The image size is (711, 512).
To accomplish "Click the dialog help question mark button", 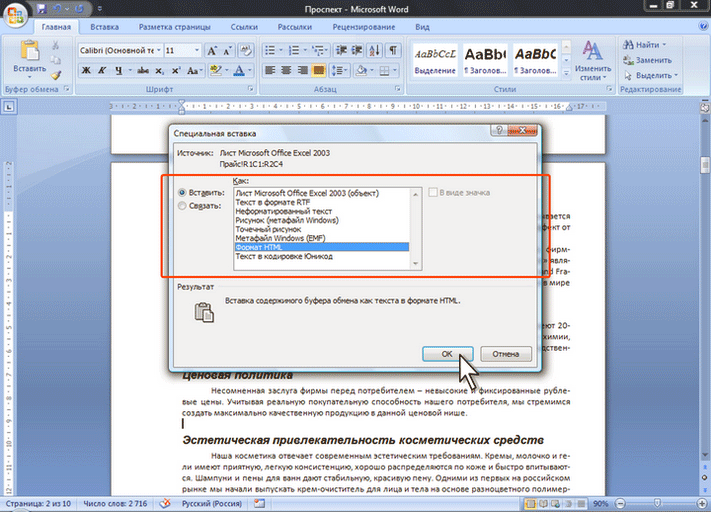I will click(499, 131).
